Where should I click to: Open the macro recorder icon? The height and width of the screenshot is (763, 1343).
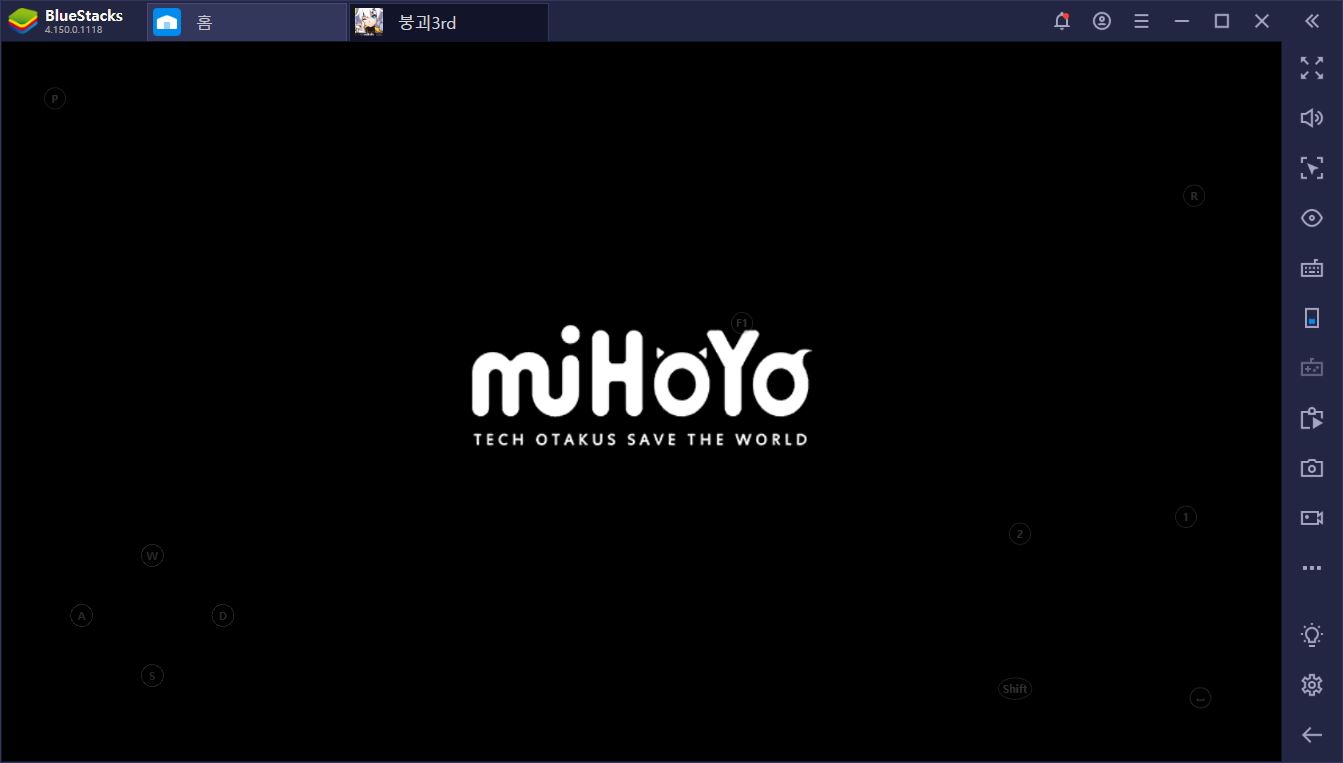pyautogui.click(x=1311, y=418)
